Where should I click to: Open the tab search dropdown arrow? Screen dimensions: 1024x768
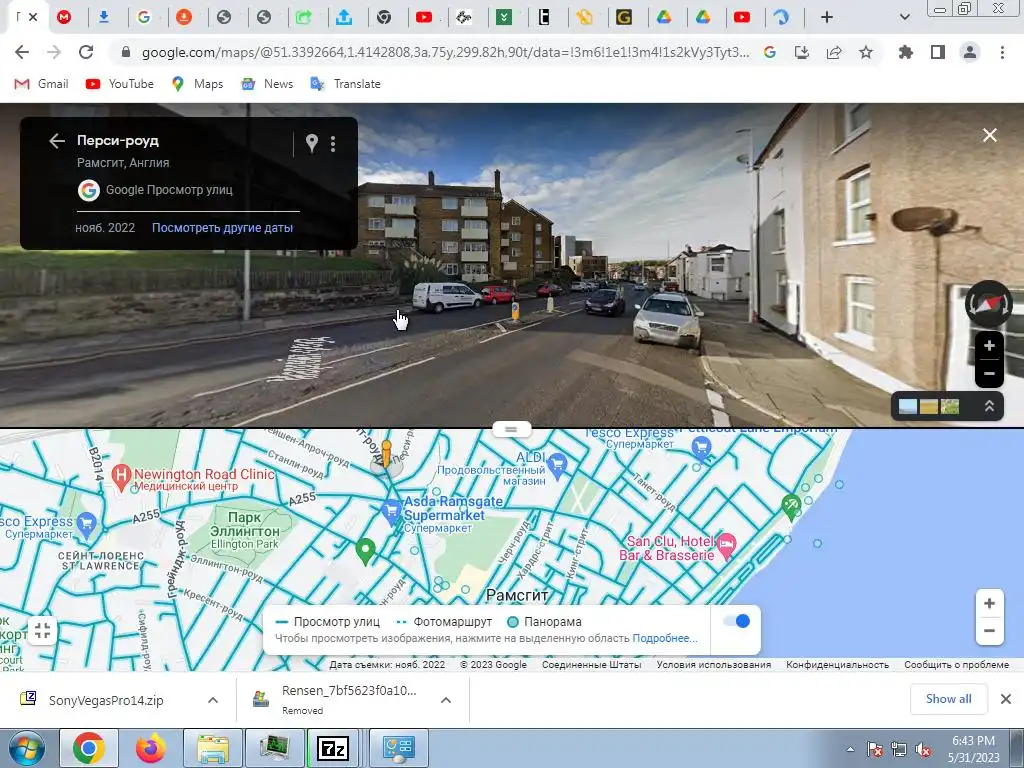pyautogui.click(x=905, y=17)
